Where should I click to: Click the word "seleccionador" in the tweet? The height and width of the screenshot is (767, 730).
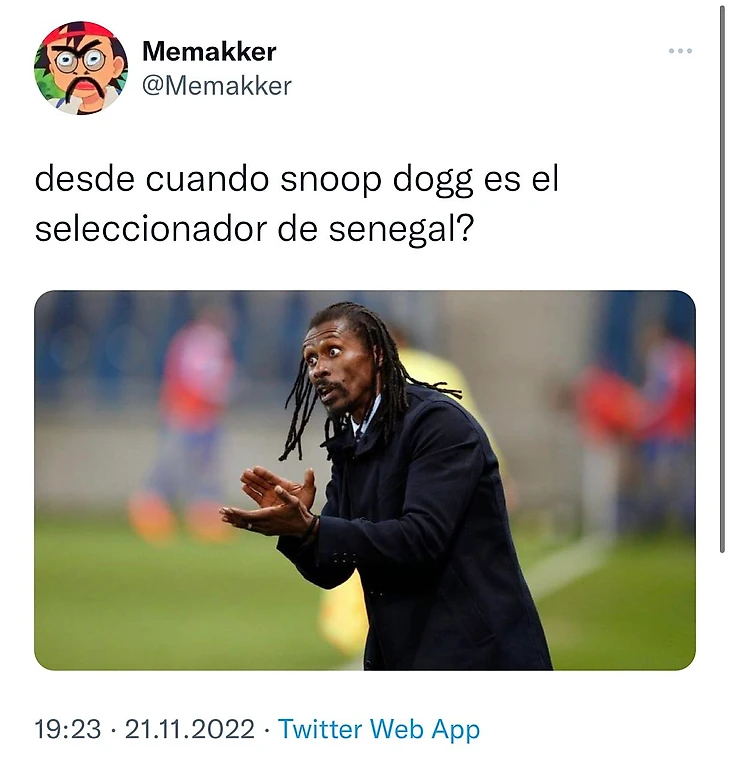pos(151,229)
